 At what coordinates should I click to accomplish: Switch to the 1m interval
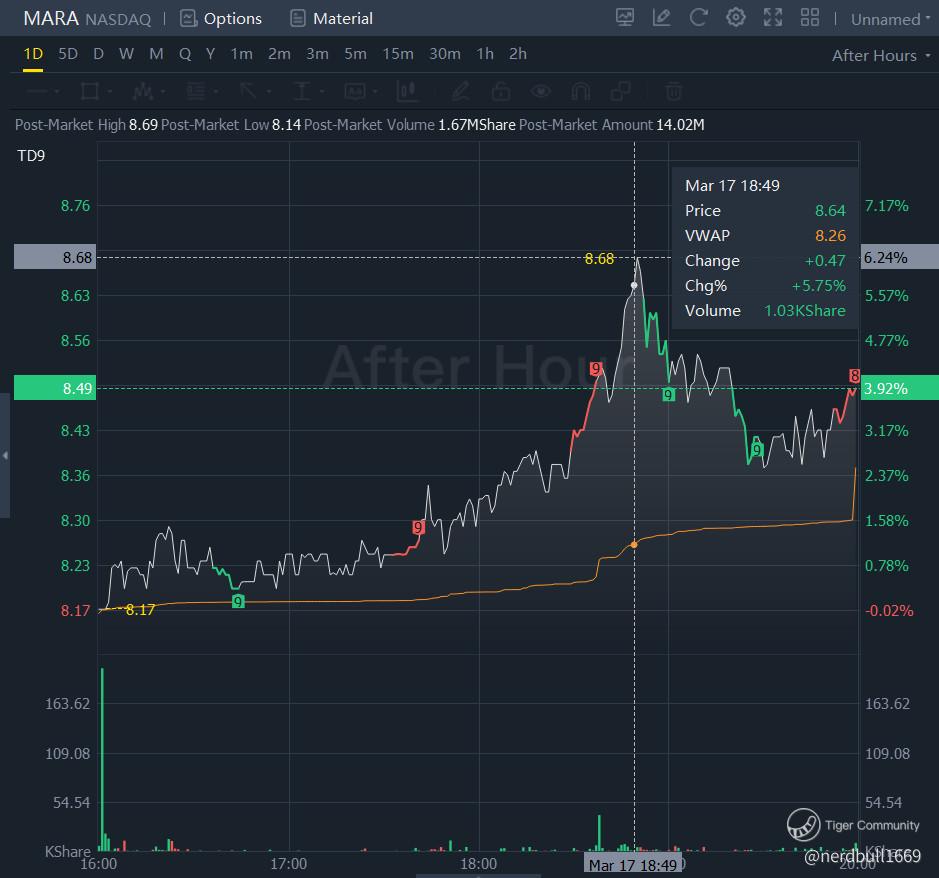tap(241, 54)
